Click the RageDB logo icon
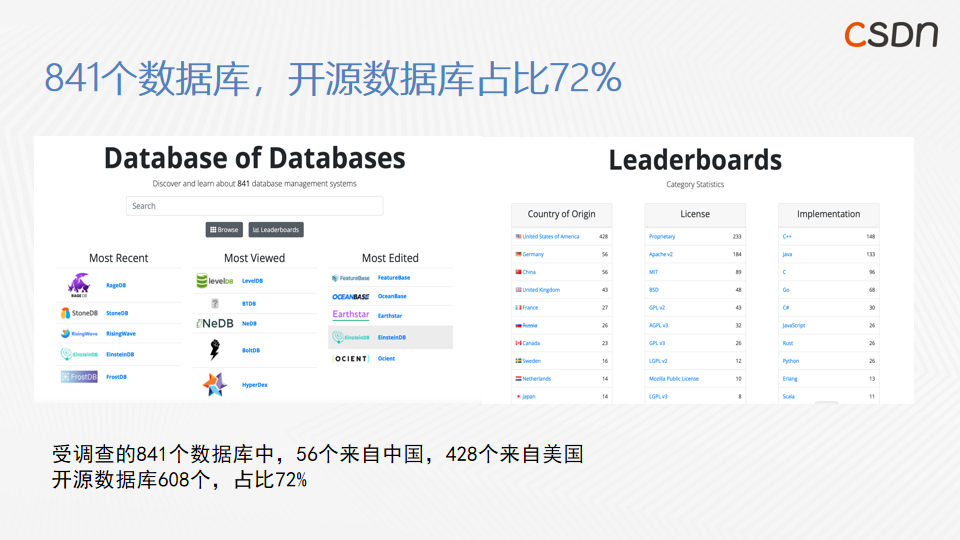The width and height of the screenshot is (960, 540). point(79,285)
